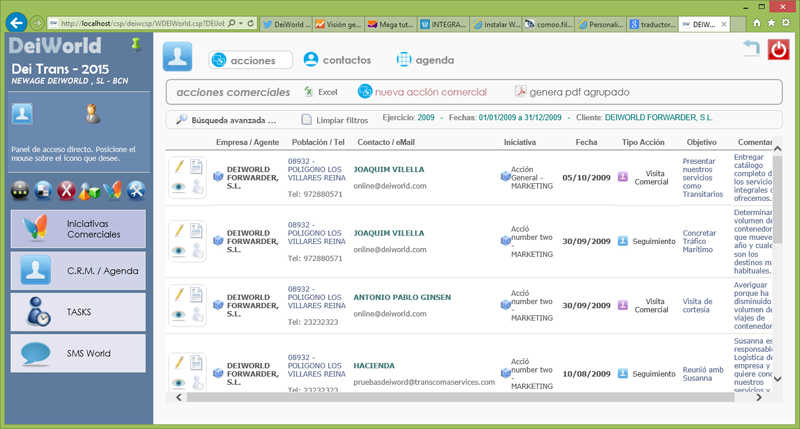This screenshot has height=429, width=800.
Task: Click the large blue user profile icon
Action: tap(177, 57)
